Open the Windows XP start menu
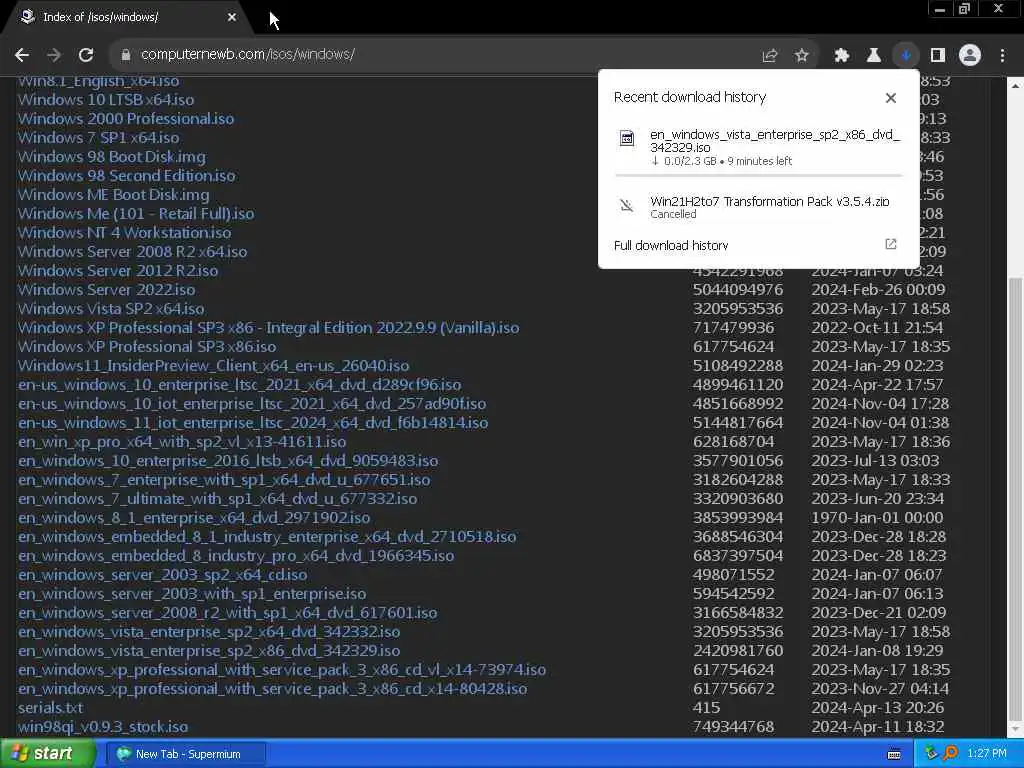Screen dimensions: 1024x768 pos(46,754)
